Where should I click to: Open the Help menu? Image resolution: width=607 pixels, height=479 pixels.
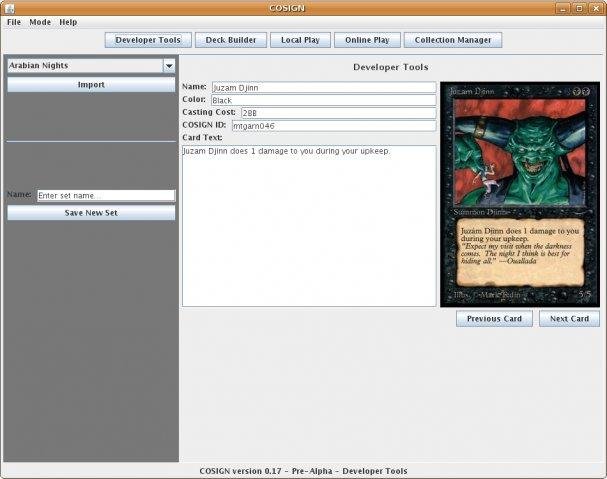[68, 22]
